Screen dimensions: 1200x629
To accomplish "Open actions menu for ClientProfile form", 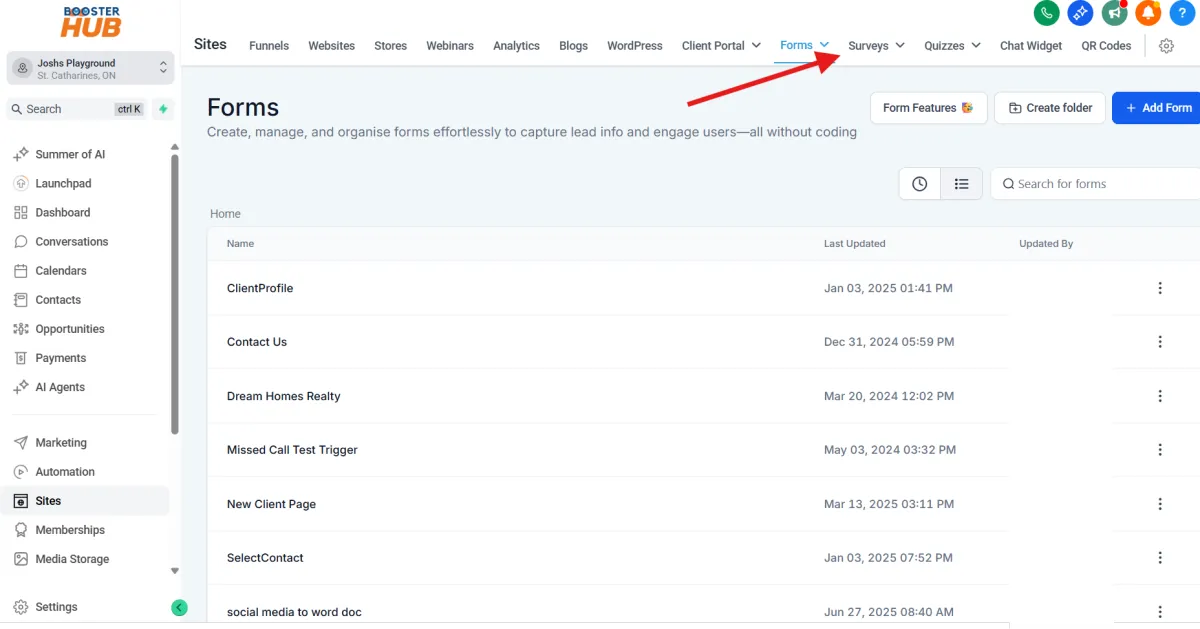I will tap(1160, 288).
